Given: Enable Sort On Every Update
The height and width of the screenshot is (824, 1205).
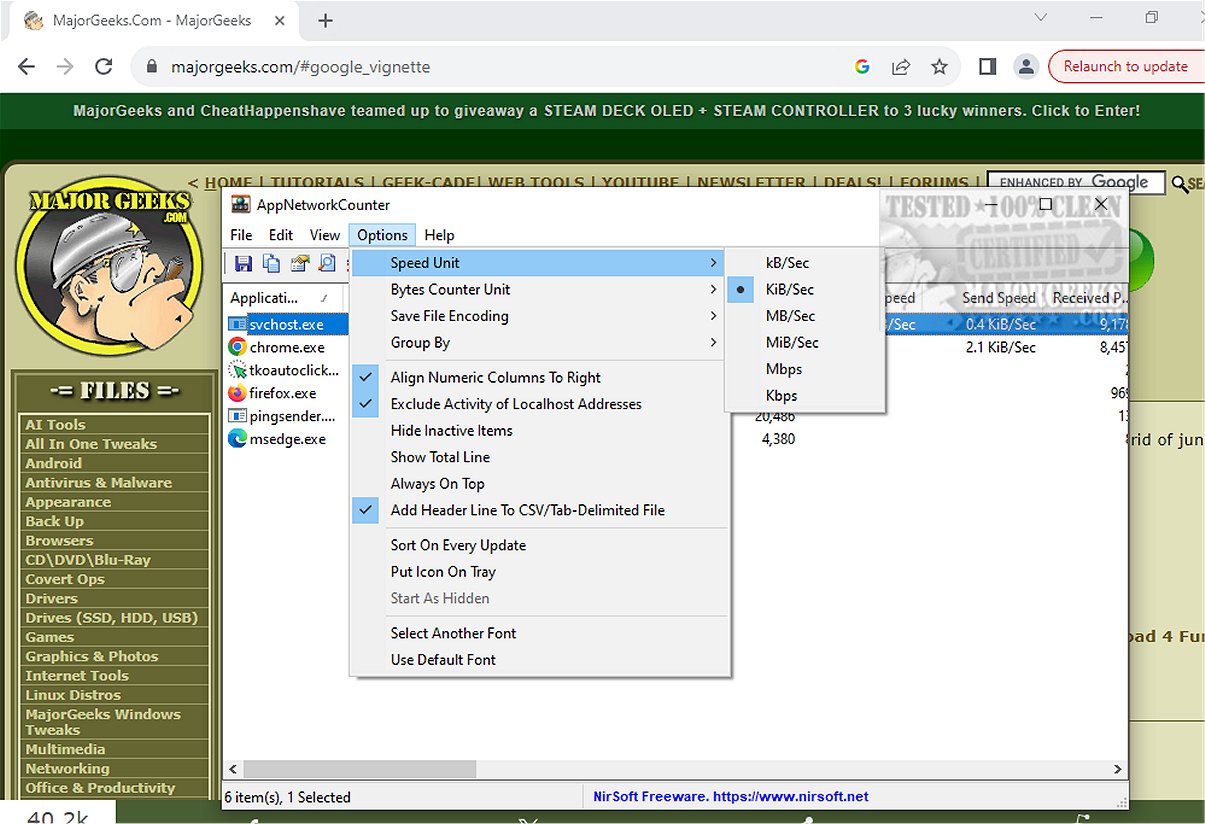Looking at the screenshot, I should 540,545.
